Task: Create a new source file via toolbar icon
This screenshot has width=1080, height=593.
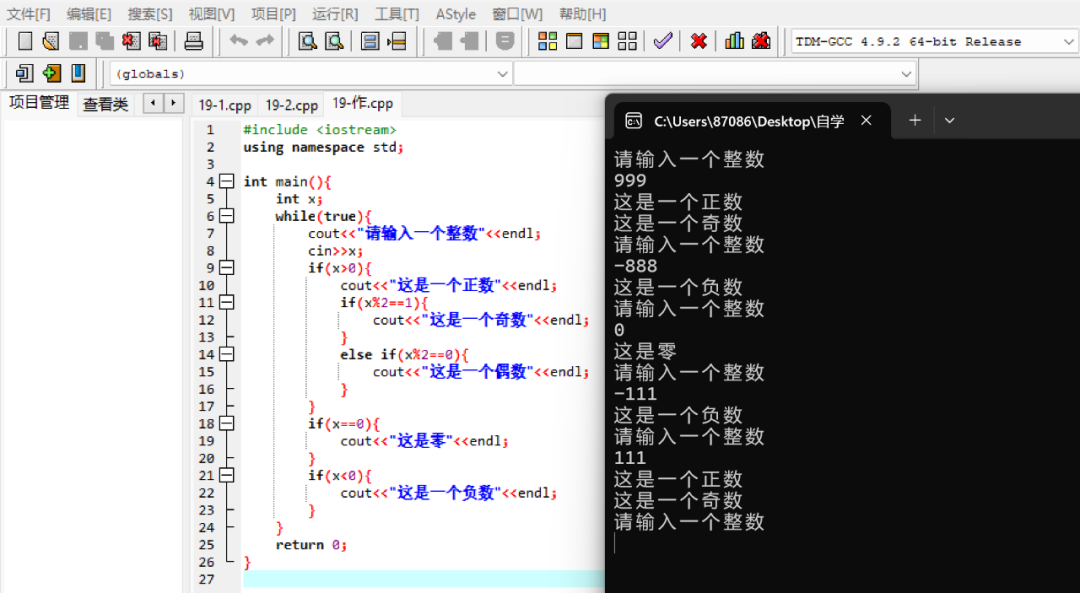Action: 25,41
